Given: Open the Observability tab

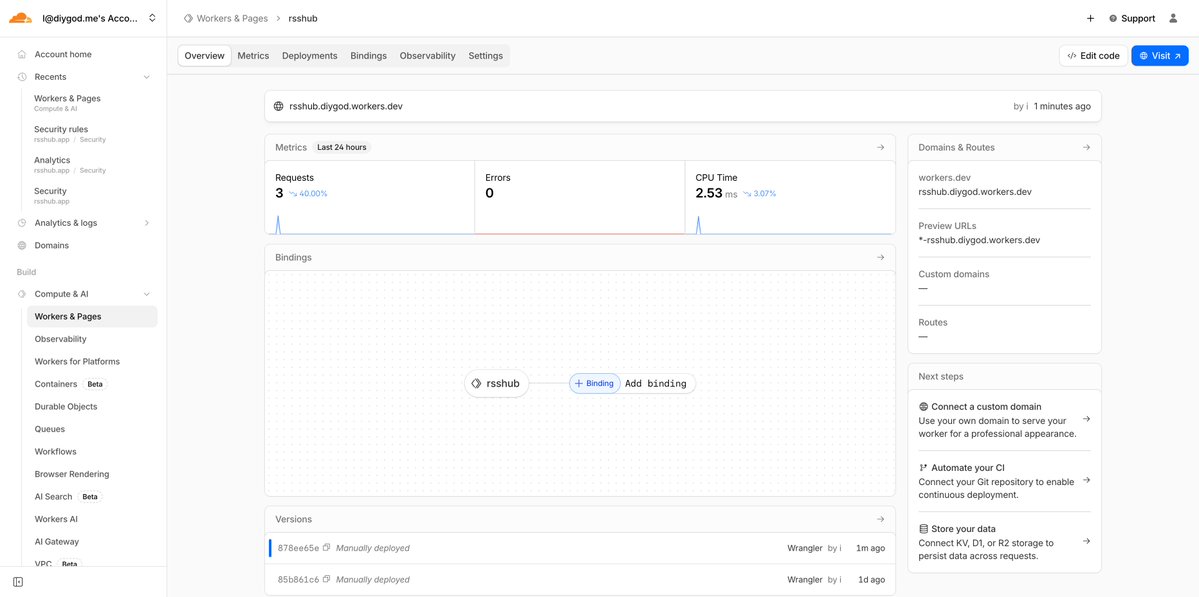Looking at the screenshot, I should point(427,56).
